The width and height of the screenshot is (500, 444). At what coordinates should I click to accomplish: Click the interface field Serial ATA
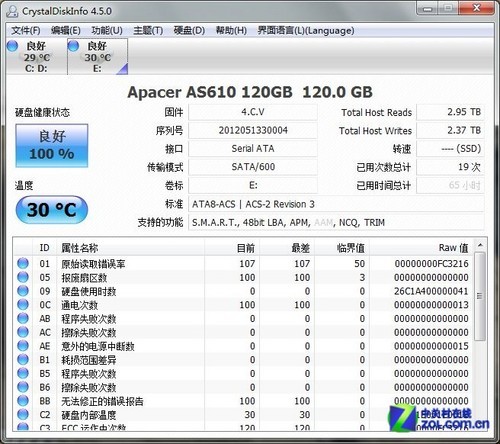click(253, 149)
